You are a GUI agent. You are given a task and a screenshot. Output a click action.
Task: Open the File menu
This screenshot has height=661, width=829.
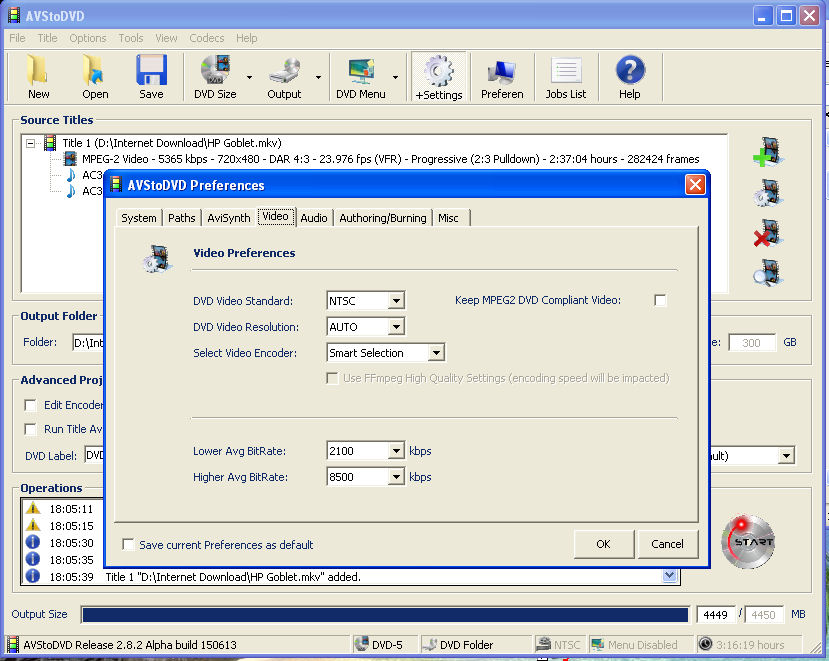[x=17, y=38]
